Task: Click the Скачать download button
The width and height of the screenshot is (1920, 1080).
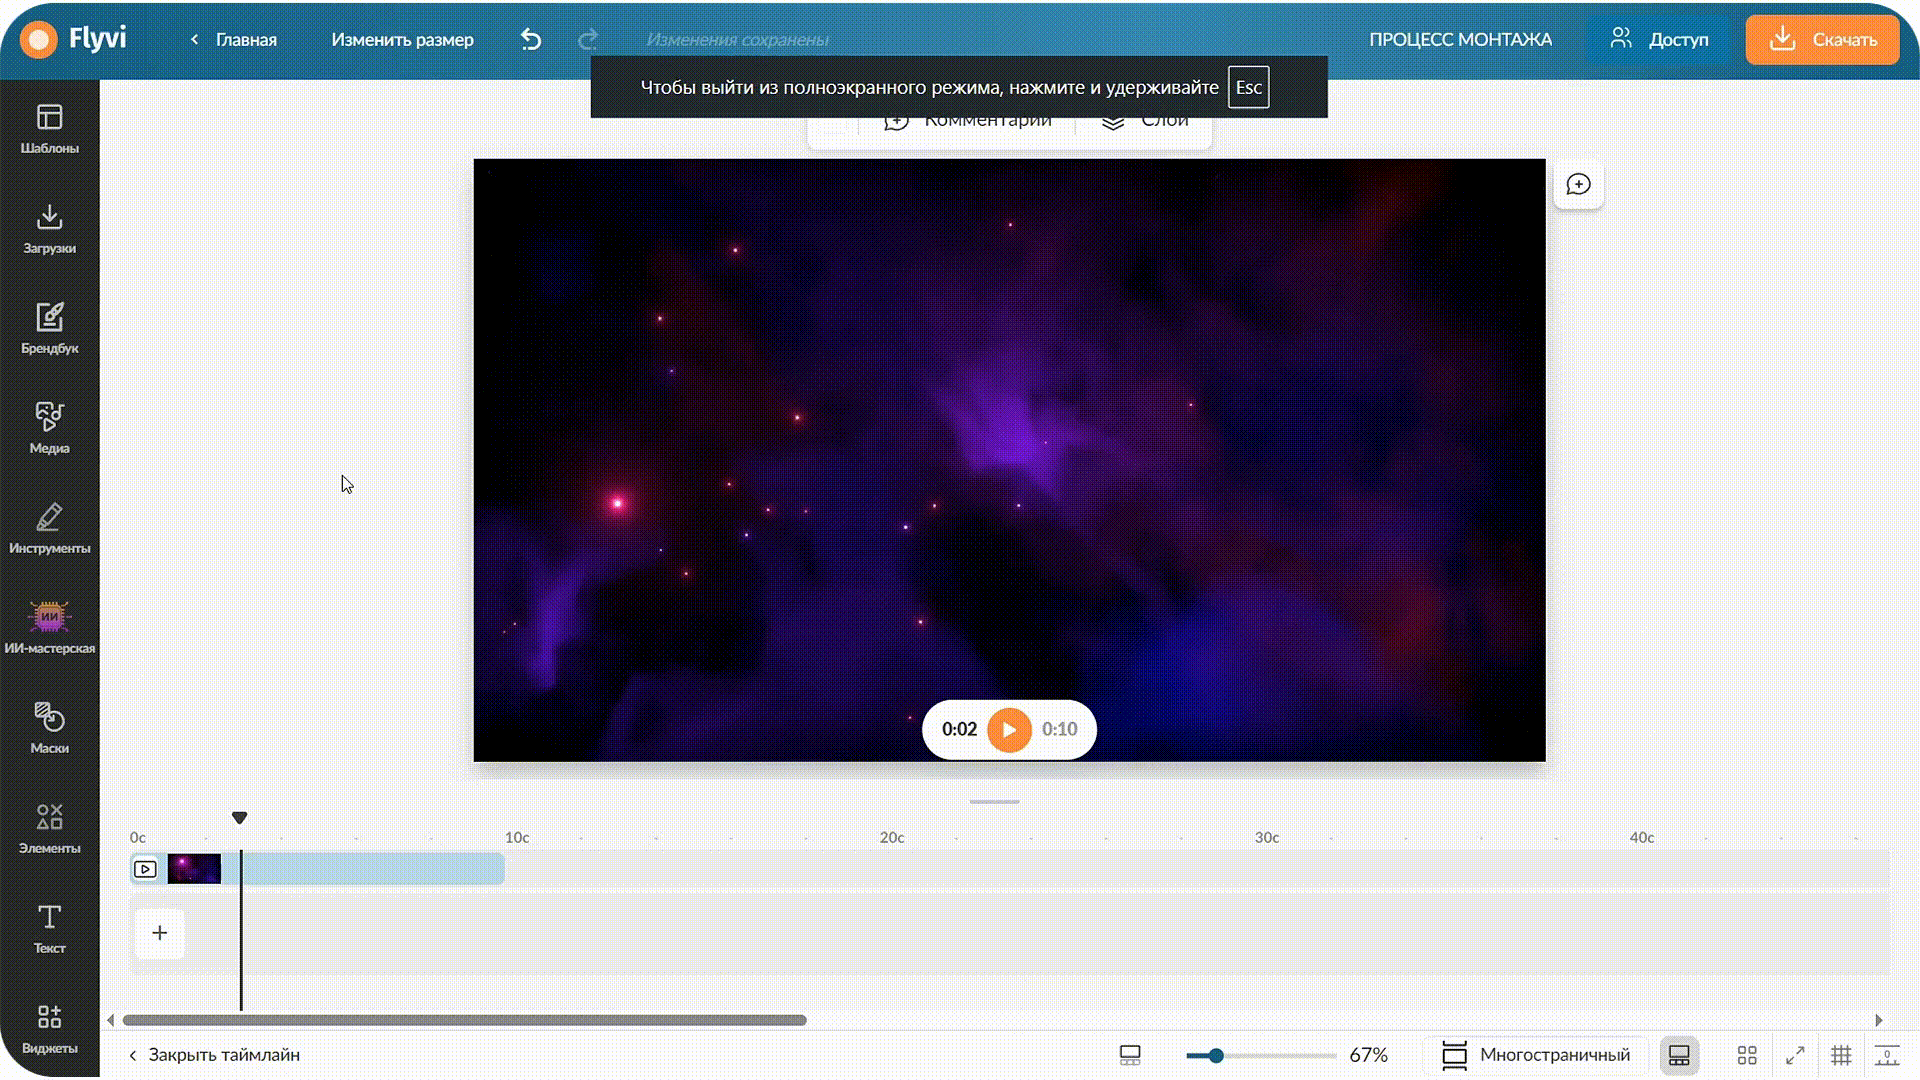Action: coord(1822,40)
